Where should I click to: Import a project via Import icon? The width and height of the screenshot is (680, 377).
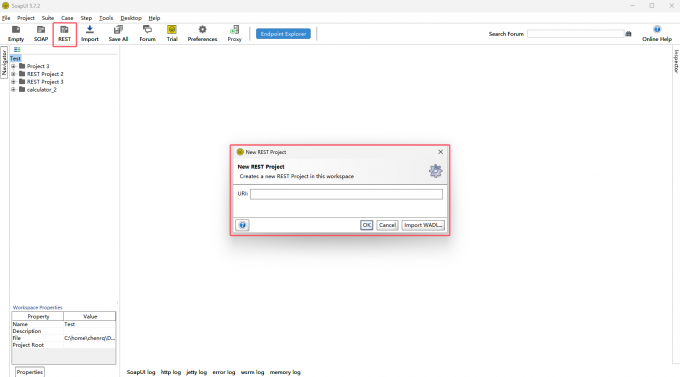[x=90, y=33]
